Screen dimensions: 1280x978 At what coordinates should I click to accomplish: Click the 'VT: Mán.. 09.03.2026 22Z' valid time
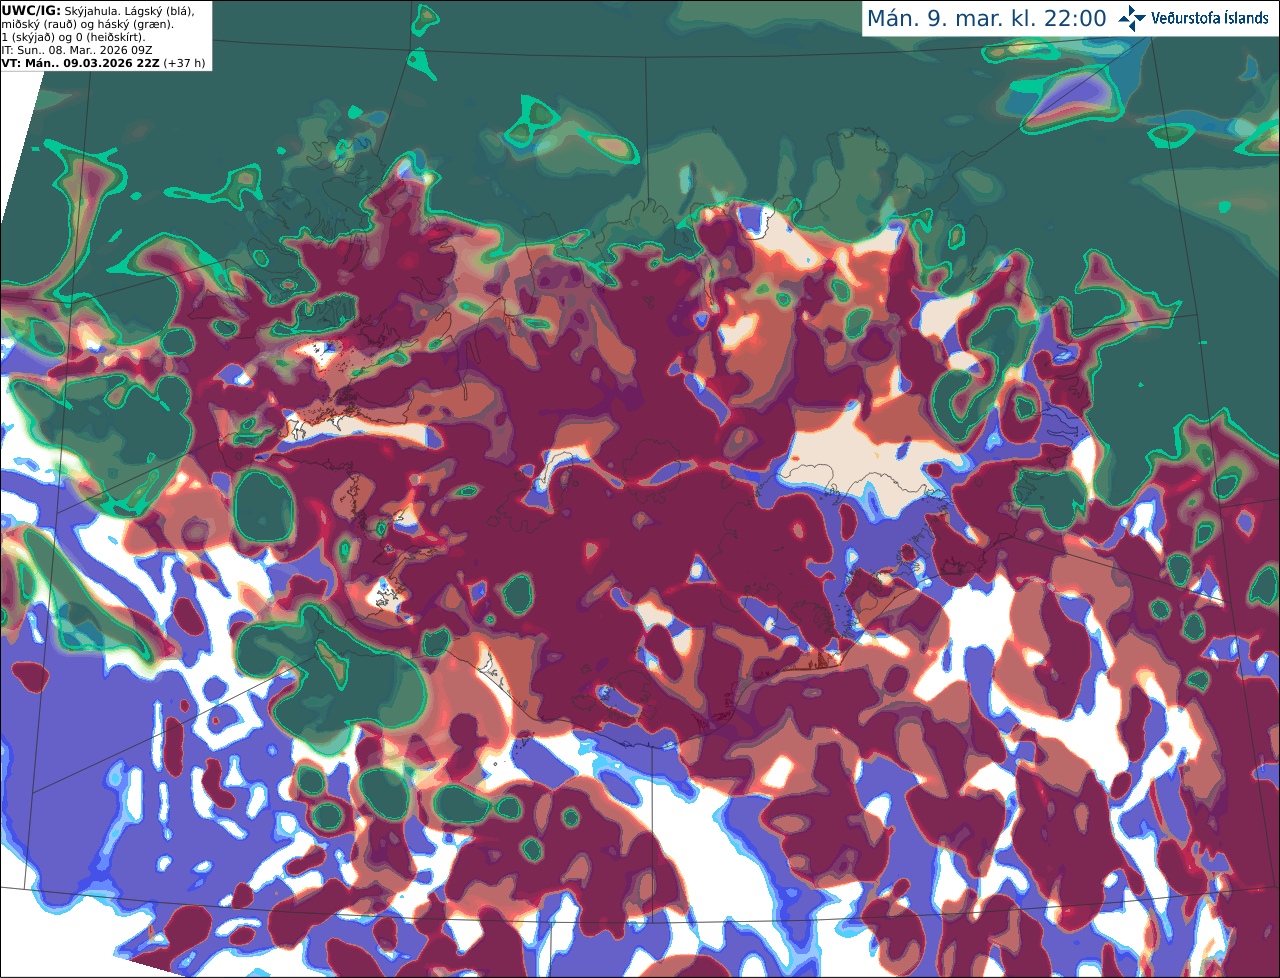tap(80, 63)
